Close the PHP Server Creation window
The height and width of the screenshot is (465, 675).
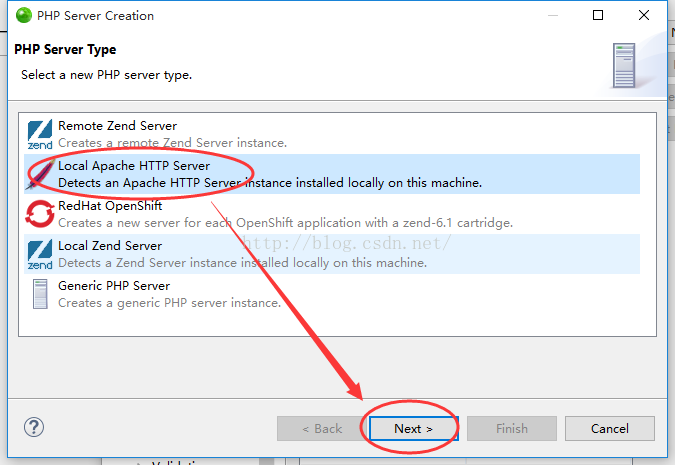click(x=644, y=15)
